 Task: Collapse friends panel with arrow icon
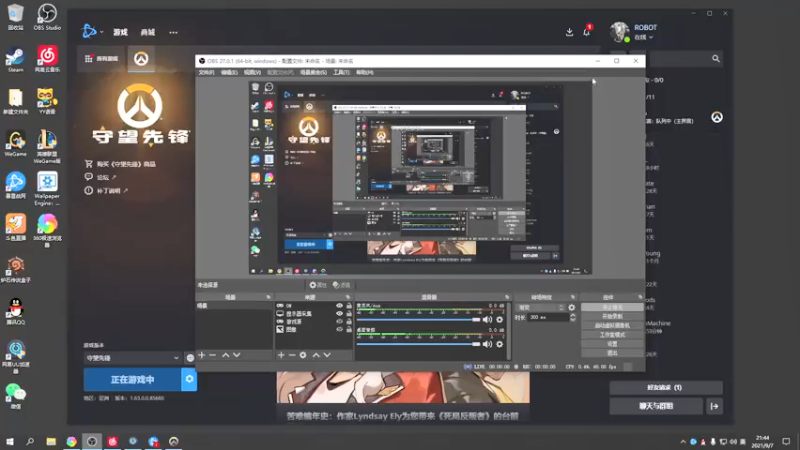(x=714, y=406)
